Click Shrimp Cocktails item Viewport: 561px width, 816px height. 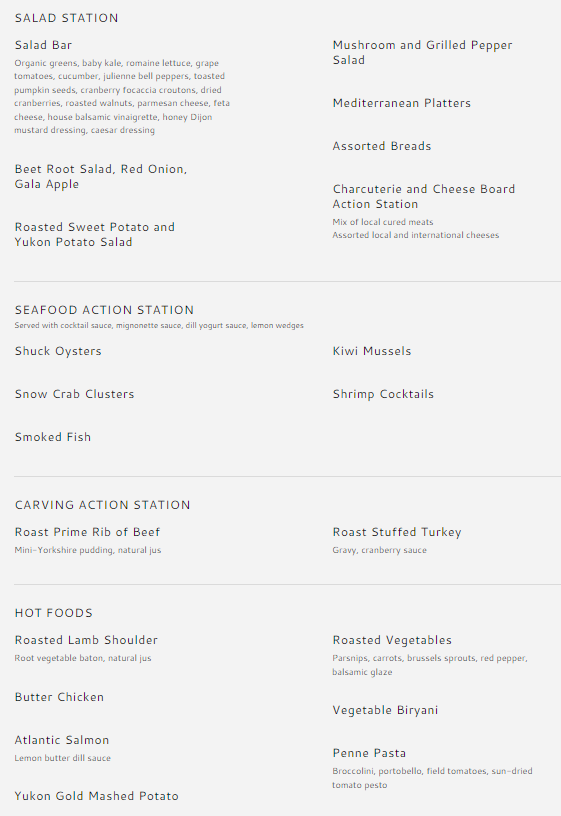click(383, 394)
